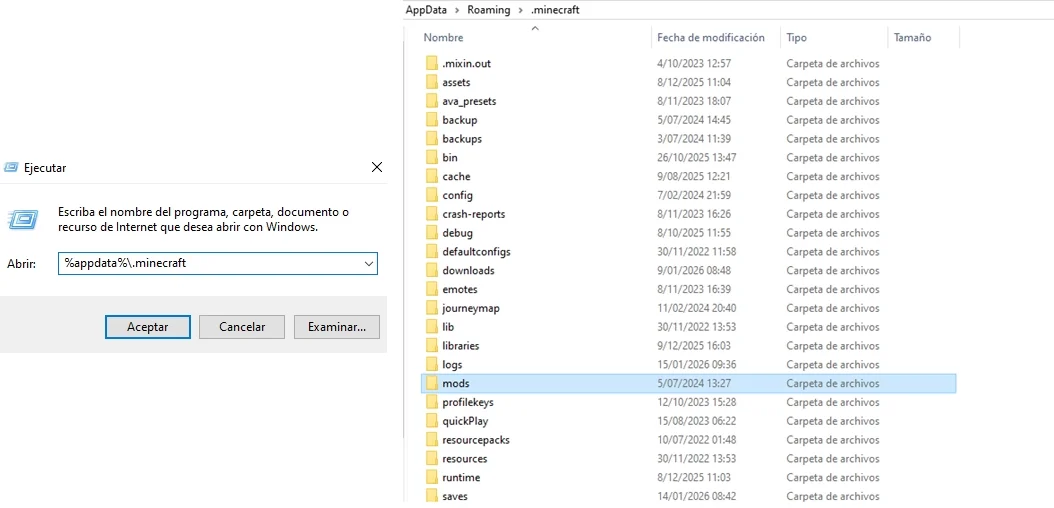Click the Abrir text field with %appdata%\.minecraft
The width and height of the screenshot is (1054, 508).
pyautogui.click(x=218, y=263)
